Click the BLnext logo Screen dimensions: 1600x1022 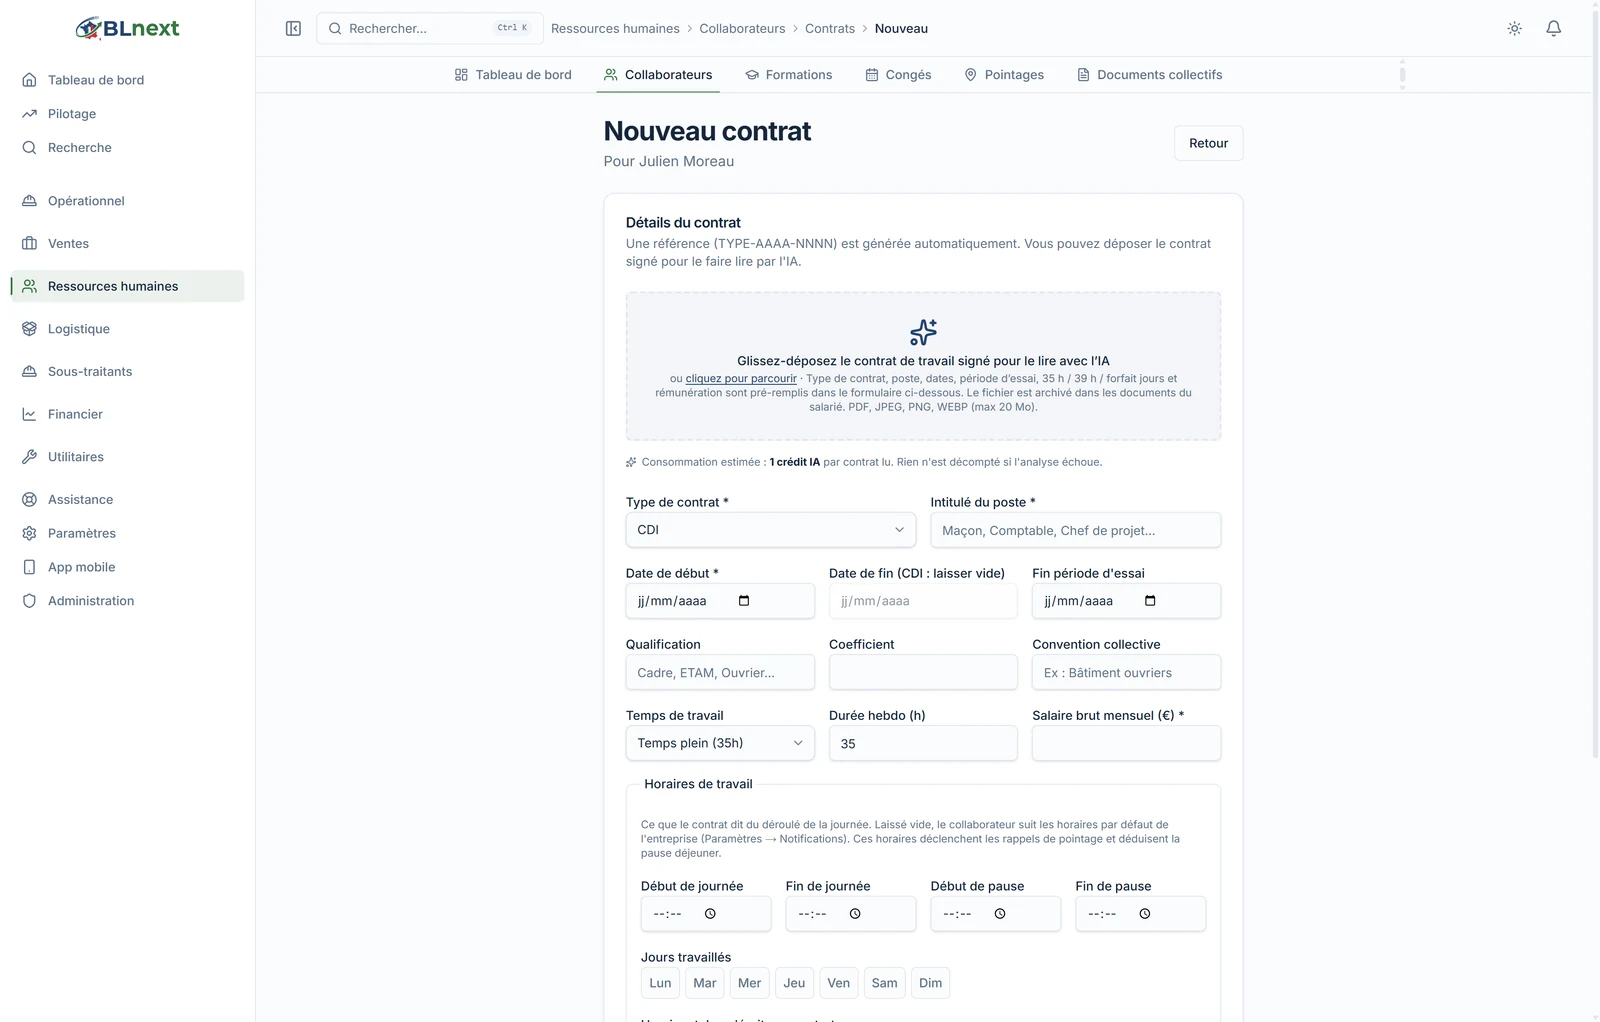[127, 28]
